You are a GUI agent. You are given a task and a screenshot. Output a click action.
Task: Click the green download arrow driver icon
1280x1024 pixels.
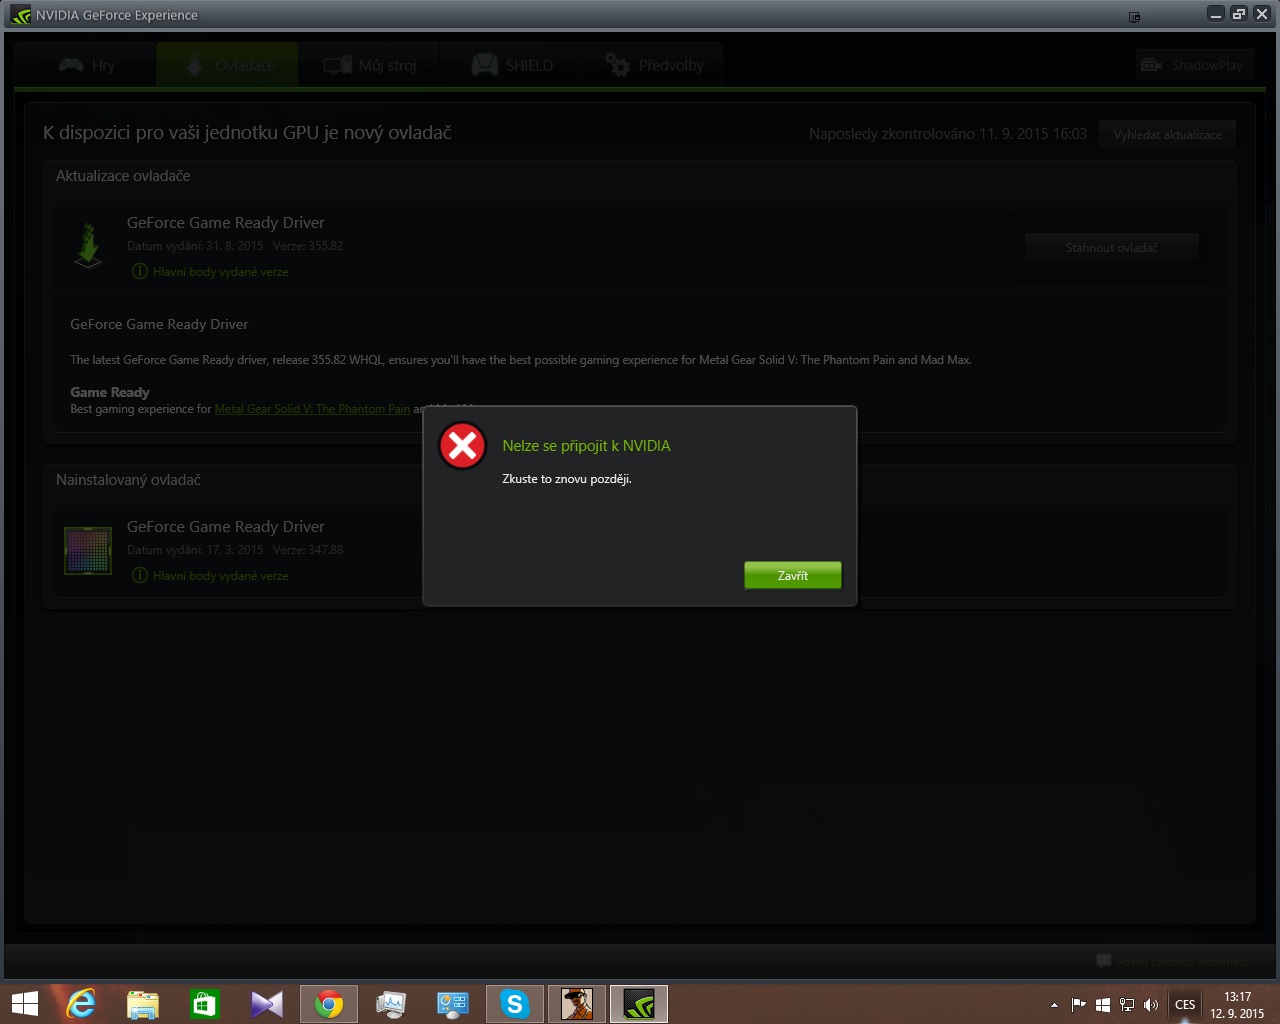[88, 245]
